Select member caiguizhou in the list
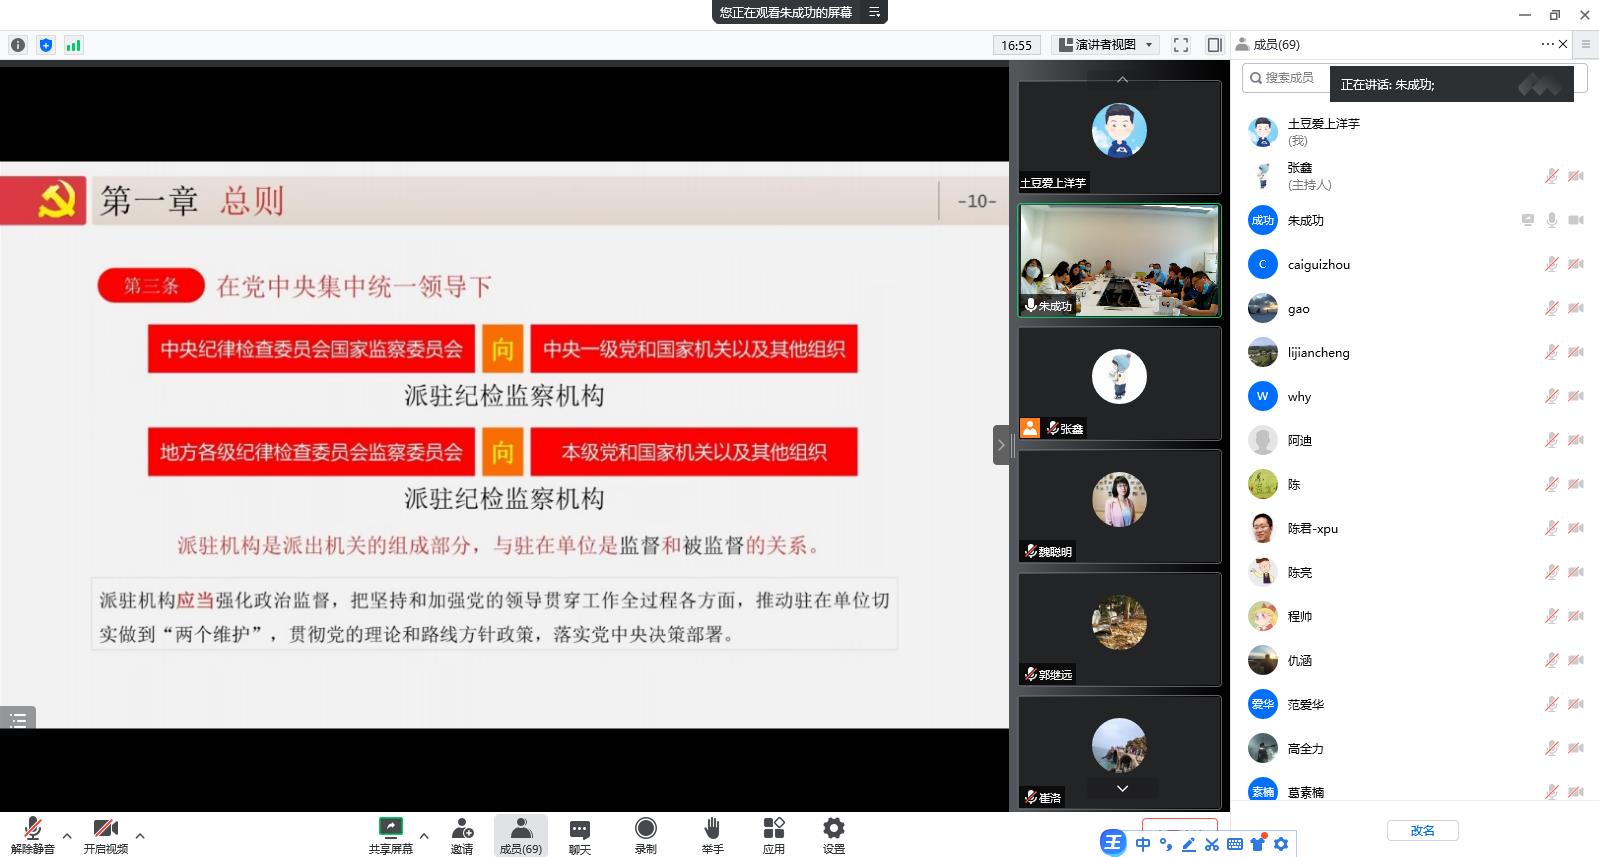The height and width of the screenshot is (857, 1599). [x=1318, y=265]
